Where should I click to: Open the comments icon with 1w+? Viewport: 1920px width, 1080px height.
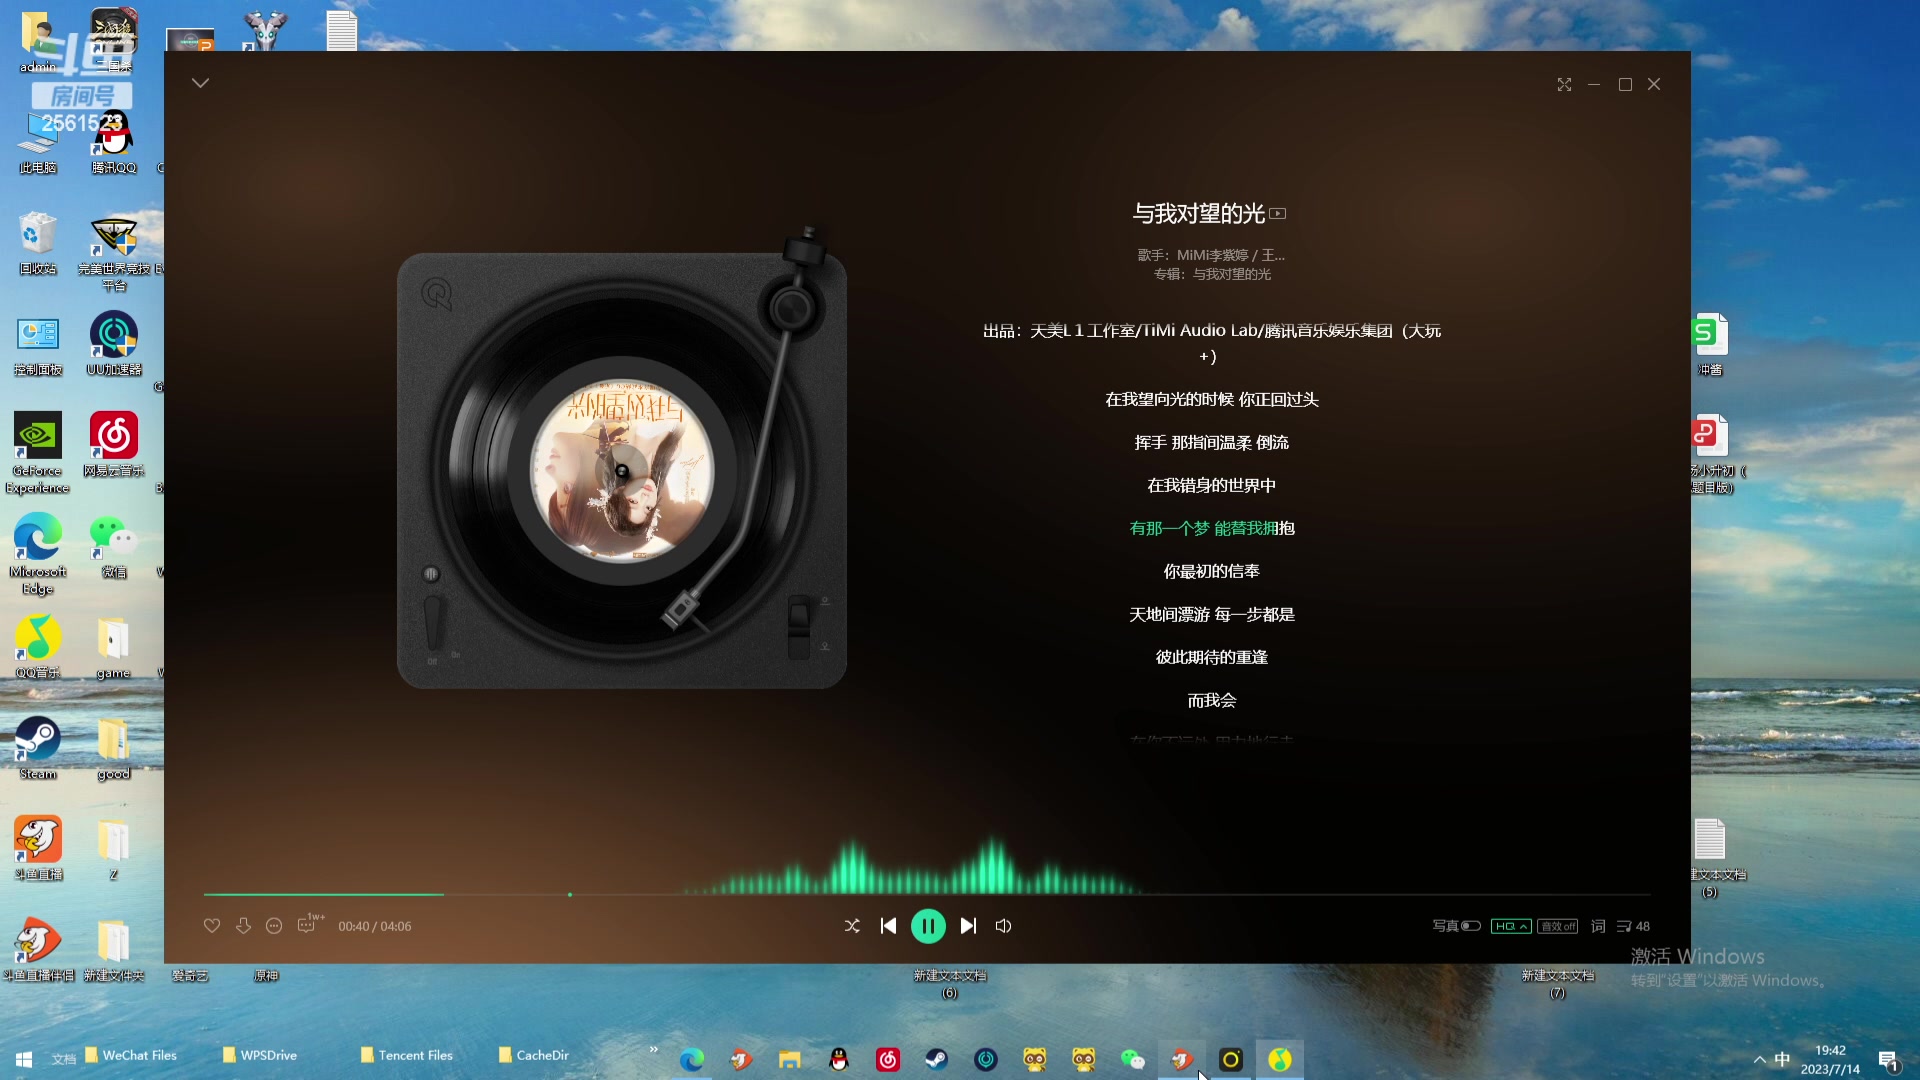307,926
